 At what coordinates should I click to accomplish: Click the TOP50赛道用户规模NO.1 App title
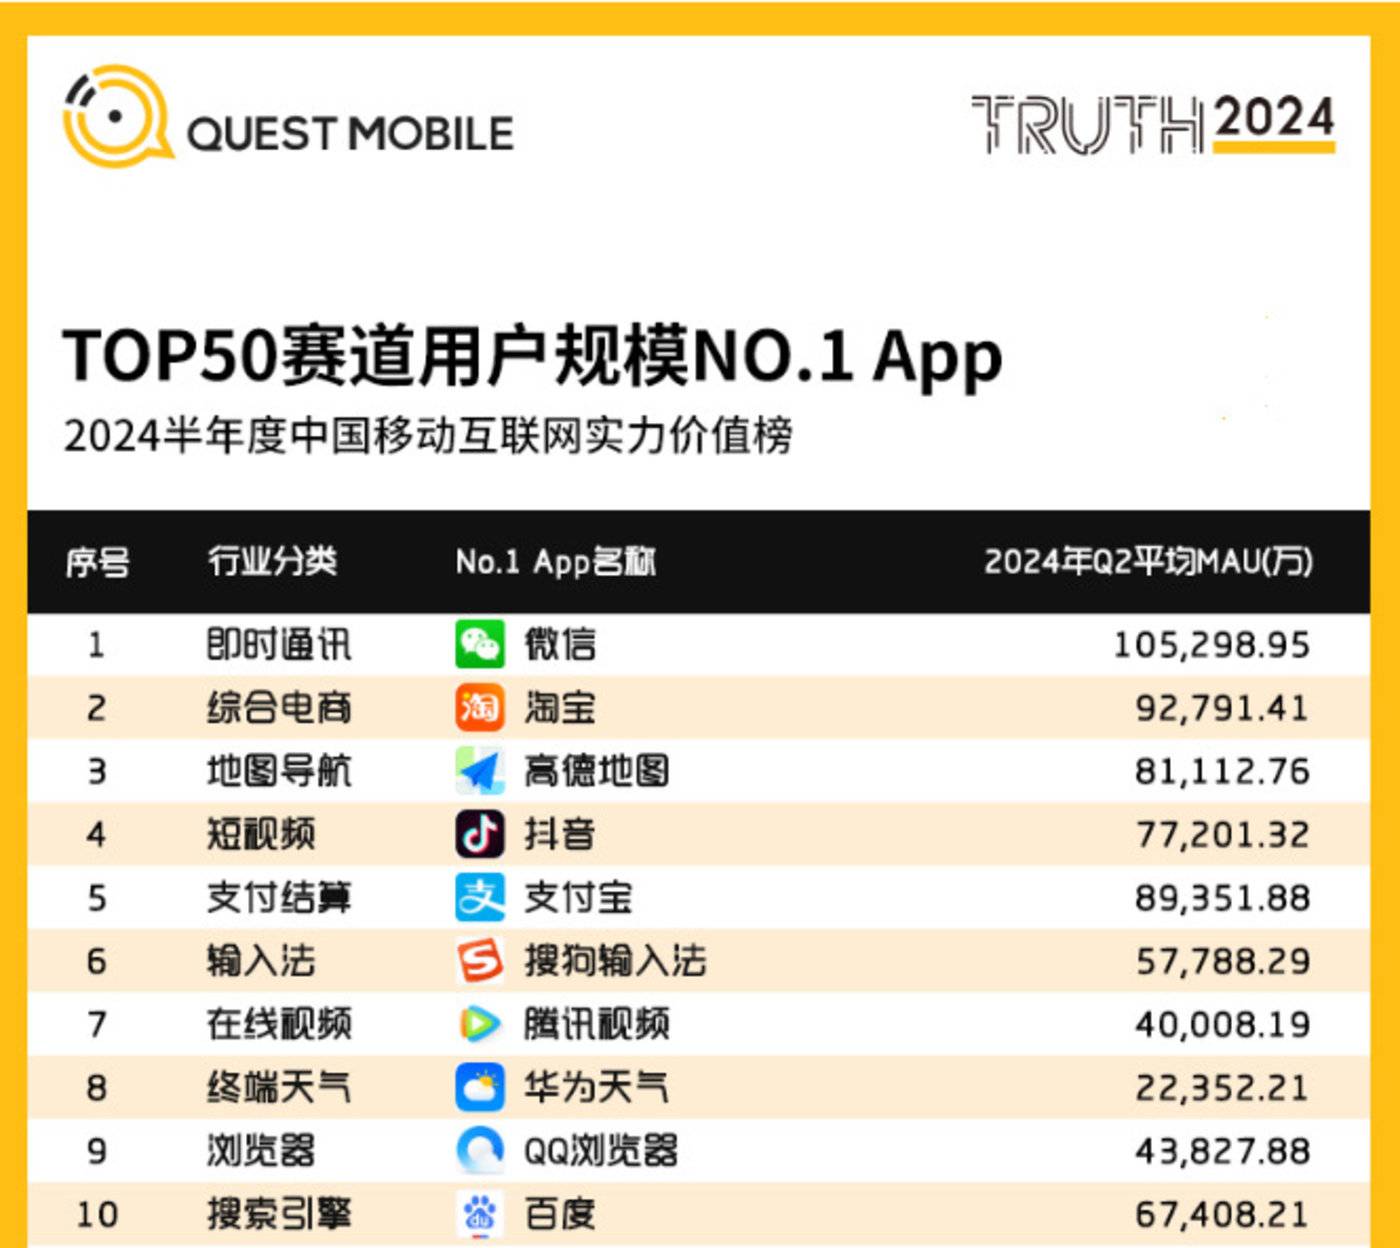[x=532, y=356]
